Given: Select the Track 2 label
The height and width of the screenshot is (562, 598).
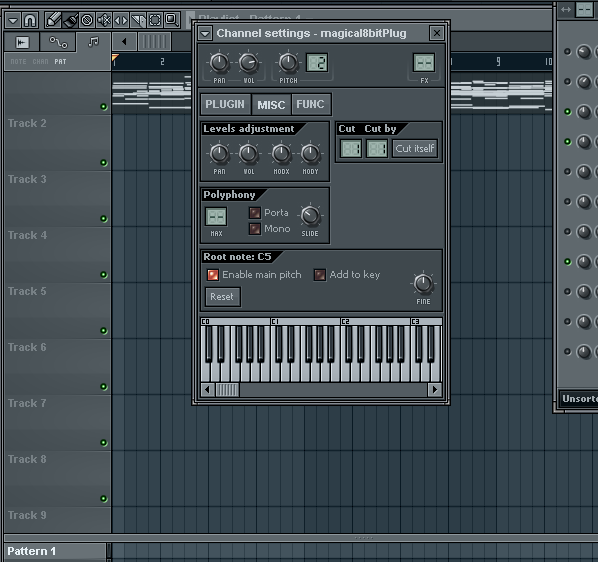Looking at the screenshot, I should click(x=27, y=124).
